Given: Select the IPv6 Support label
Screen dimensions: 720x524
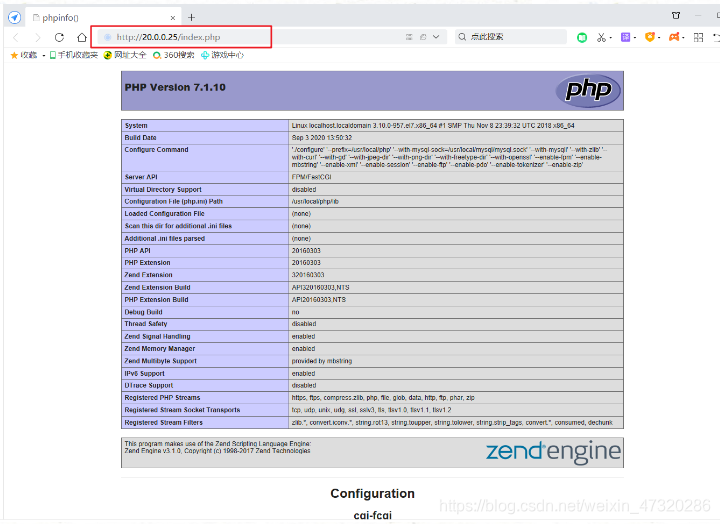Looking at the screenshot, I should tap(144, 373).
